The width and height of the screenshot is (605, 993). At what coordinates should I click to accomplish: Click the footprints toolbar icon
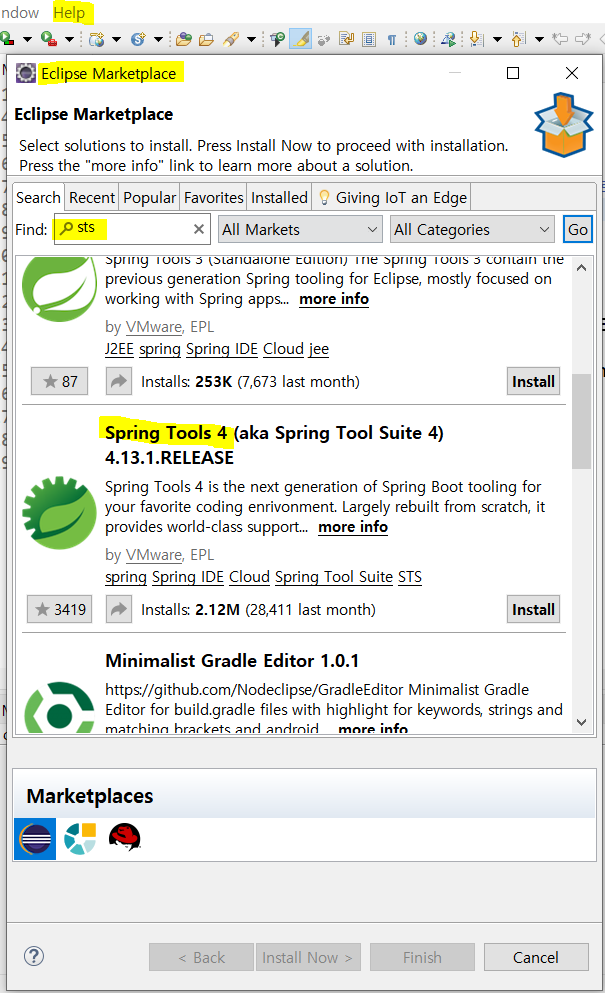(x=324, y=40)
